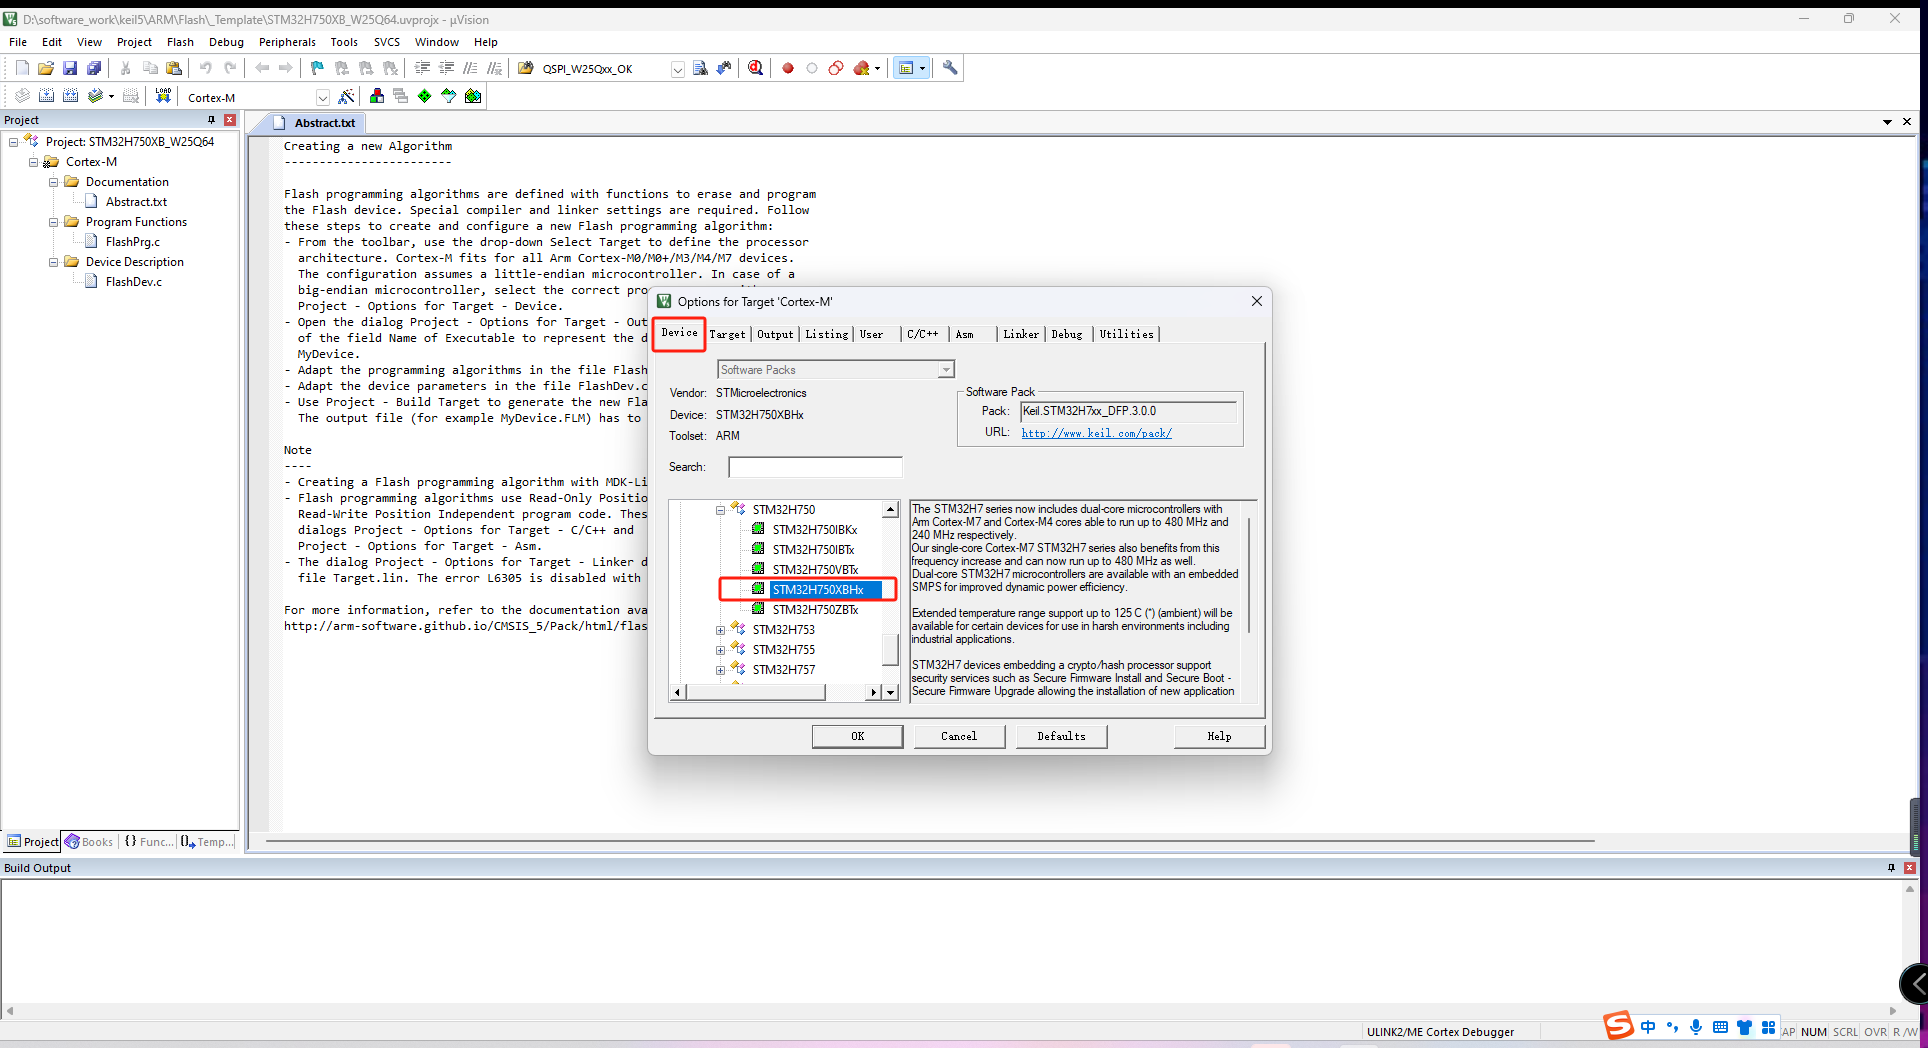Toggle the Project panel auto-hide pin
This screenshot has height=1048, width=1928.
click(x=211, y=120)
